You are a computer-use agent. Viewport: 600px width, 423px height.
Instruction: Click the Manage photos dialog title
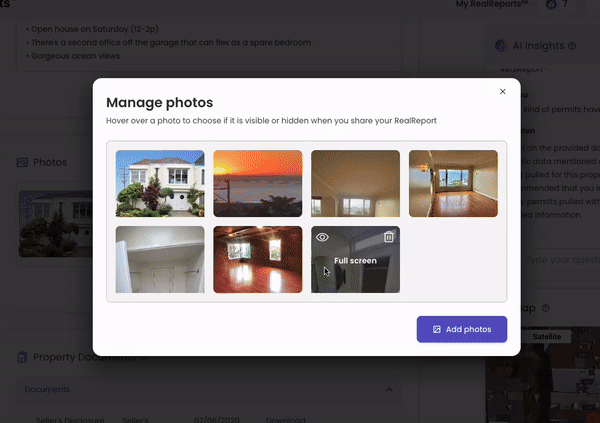pyautogui.click(x=160, y=103)
